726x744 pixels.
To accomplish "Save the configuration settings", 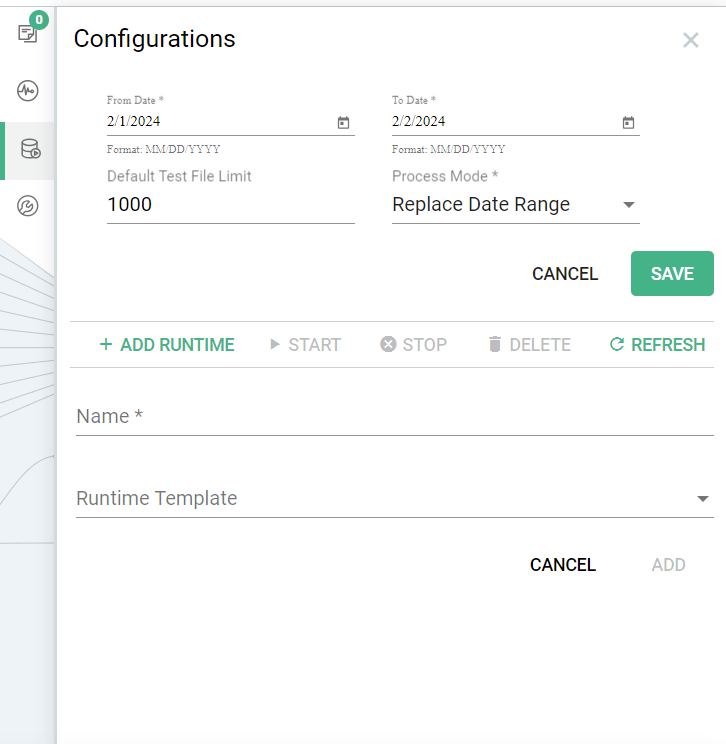I will 671,274.
